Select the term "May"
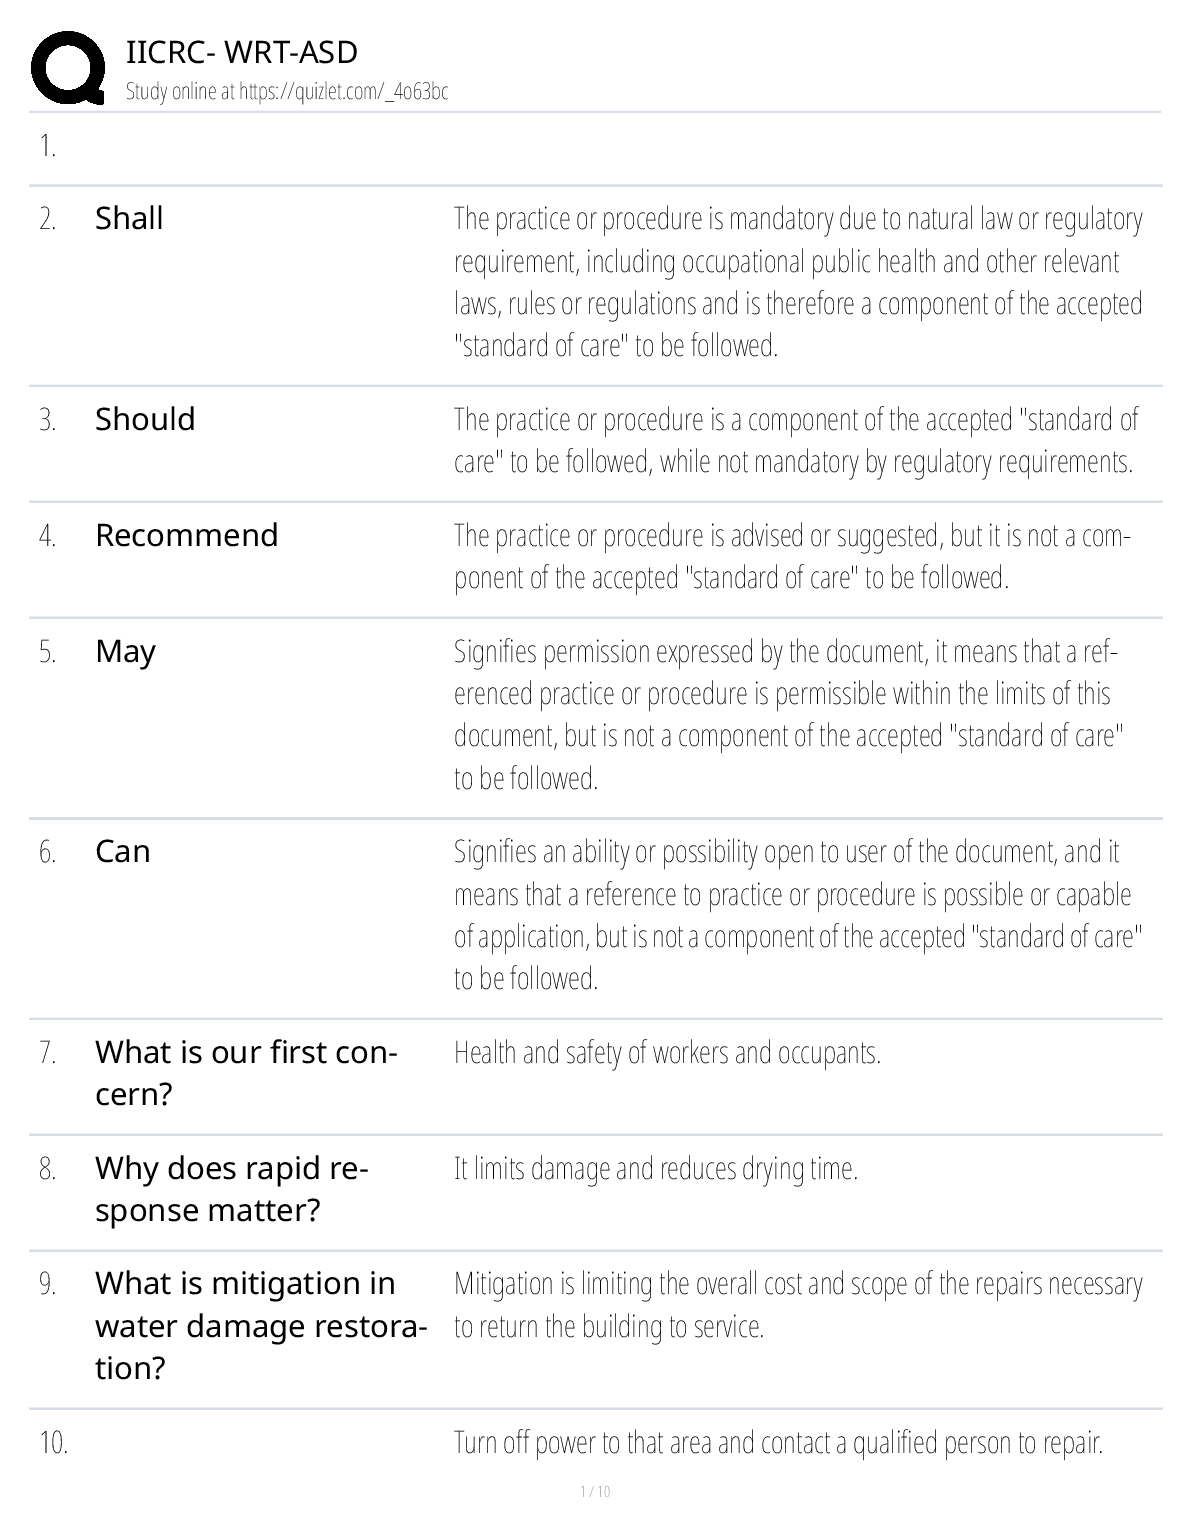Viewport: 1190px width, 1540px height. pyautogui.click(x=125, y=651)
